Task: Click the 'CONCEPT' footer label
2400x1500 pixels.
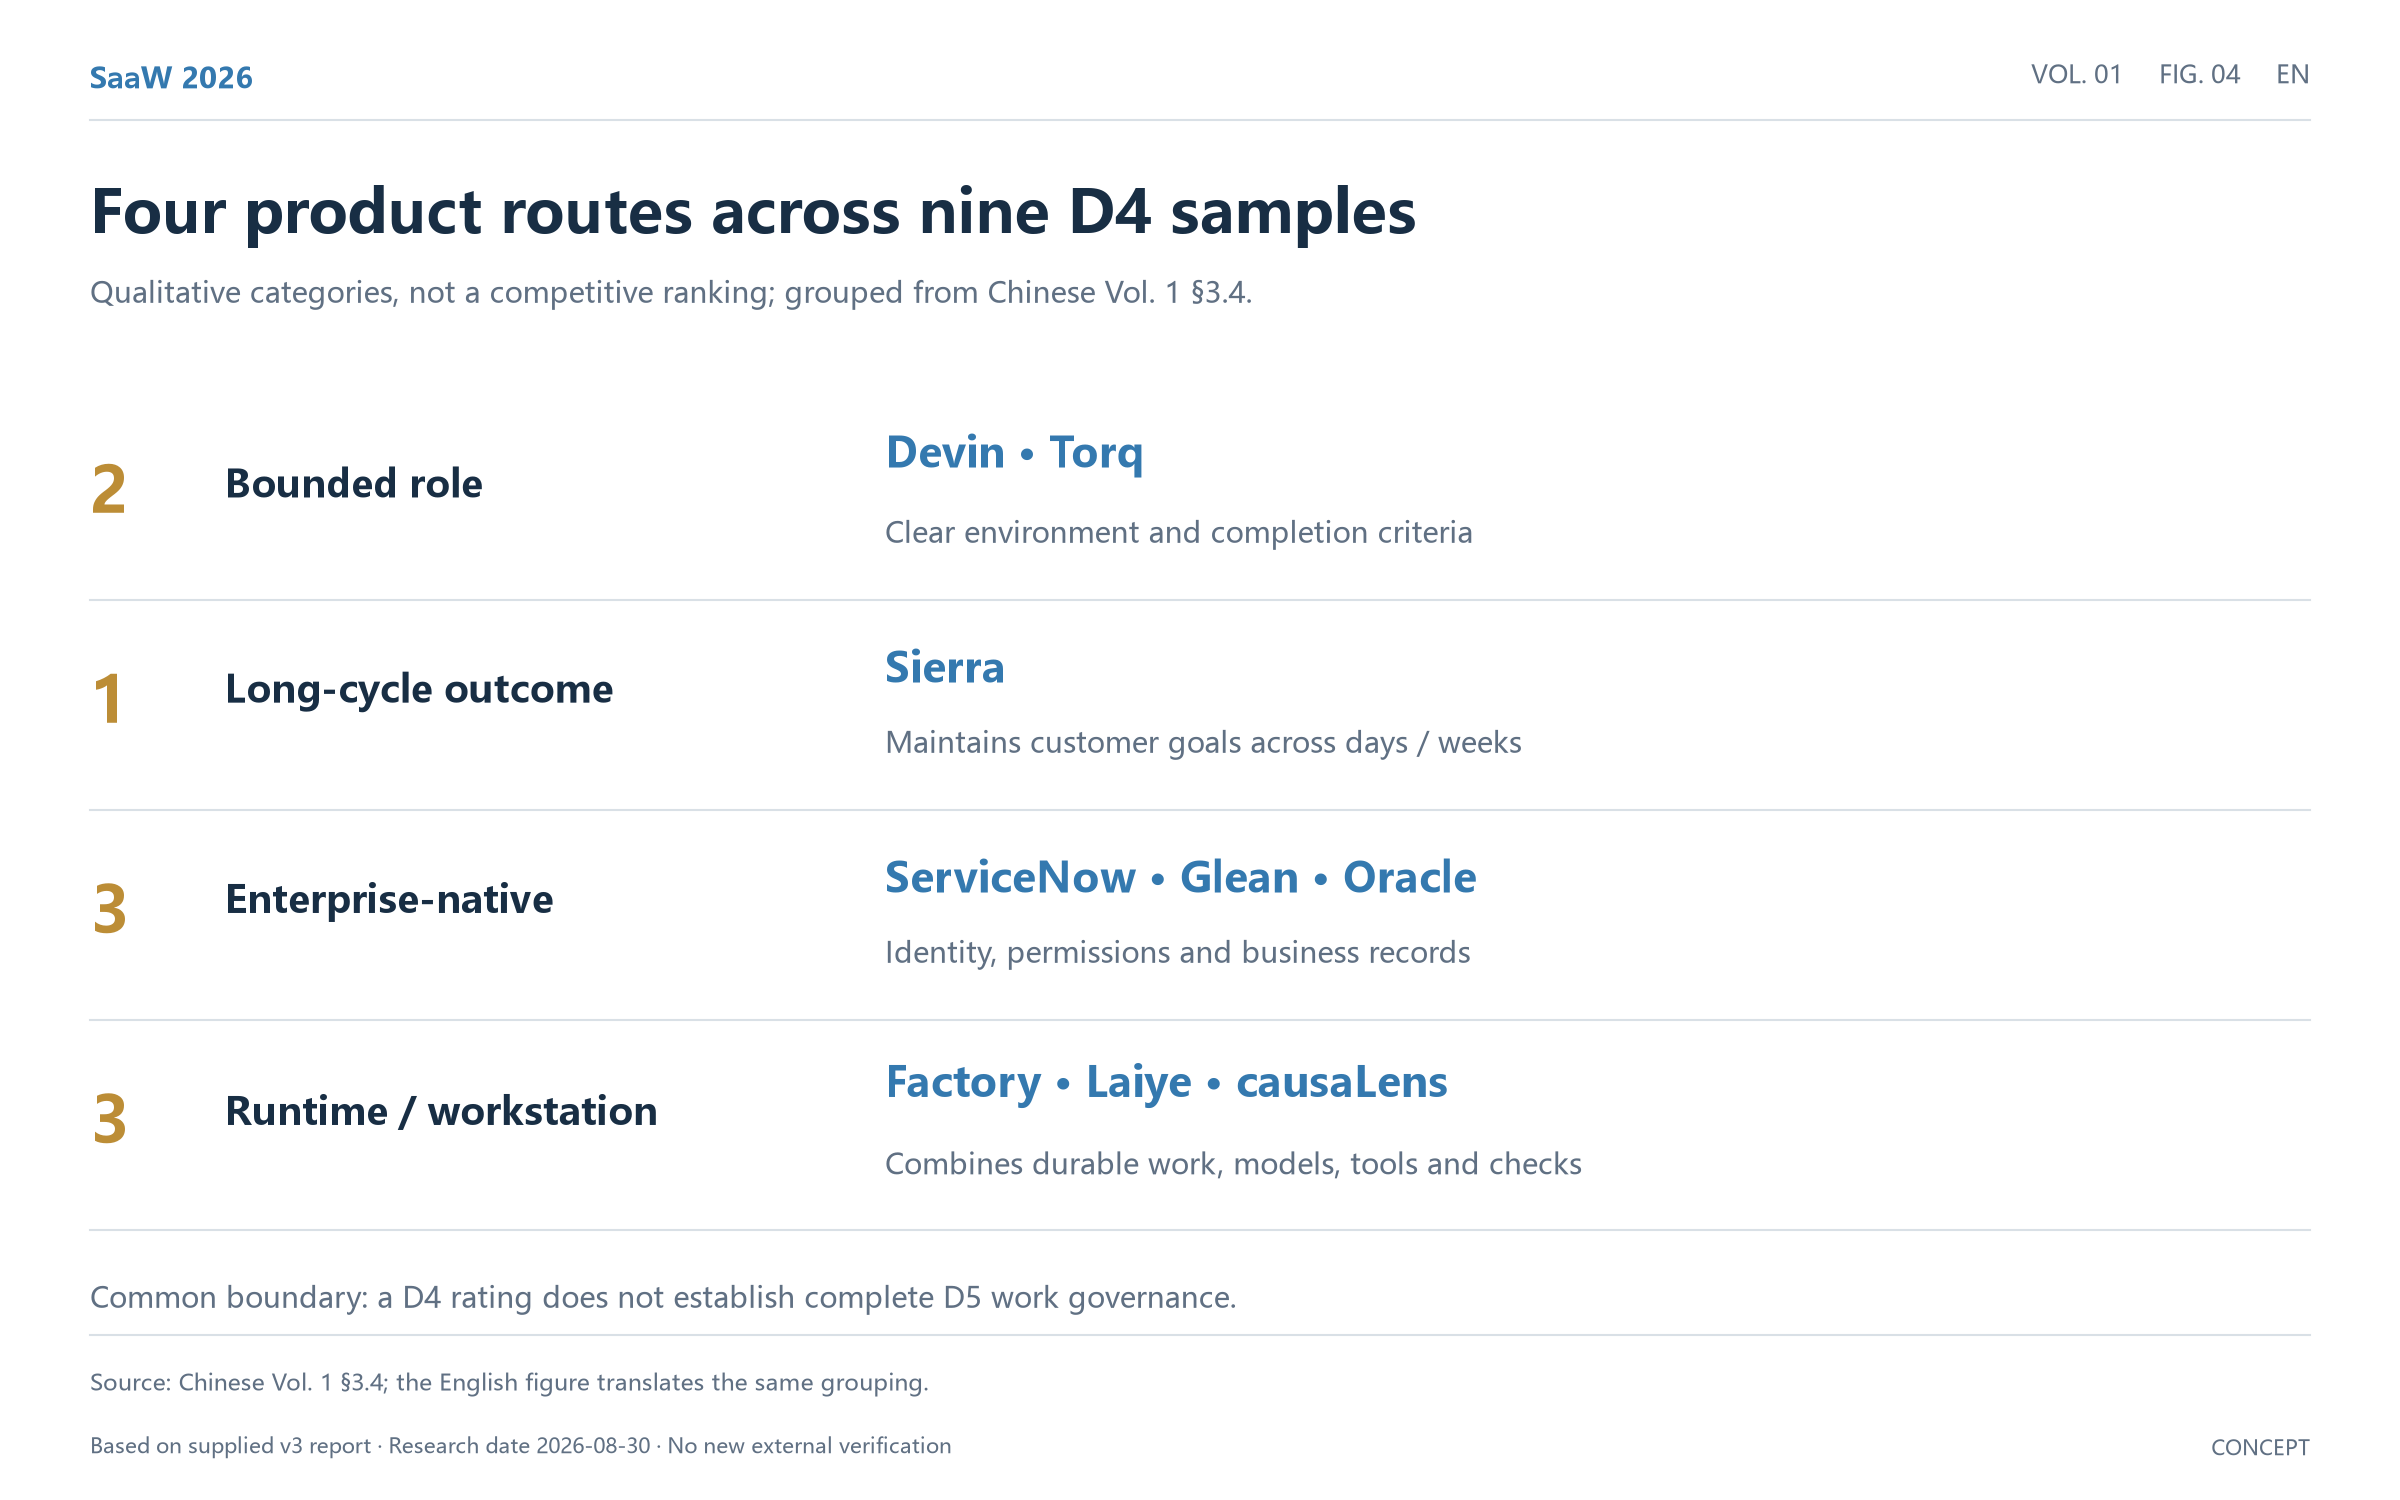Action: click(x=2260, y=1448)
